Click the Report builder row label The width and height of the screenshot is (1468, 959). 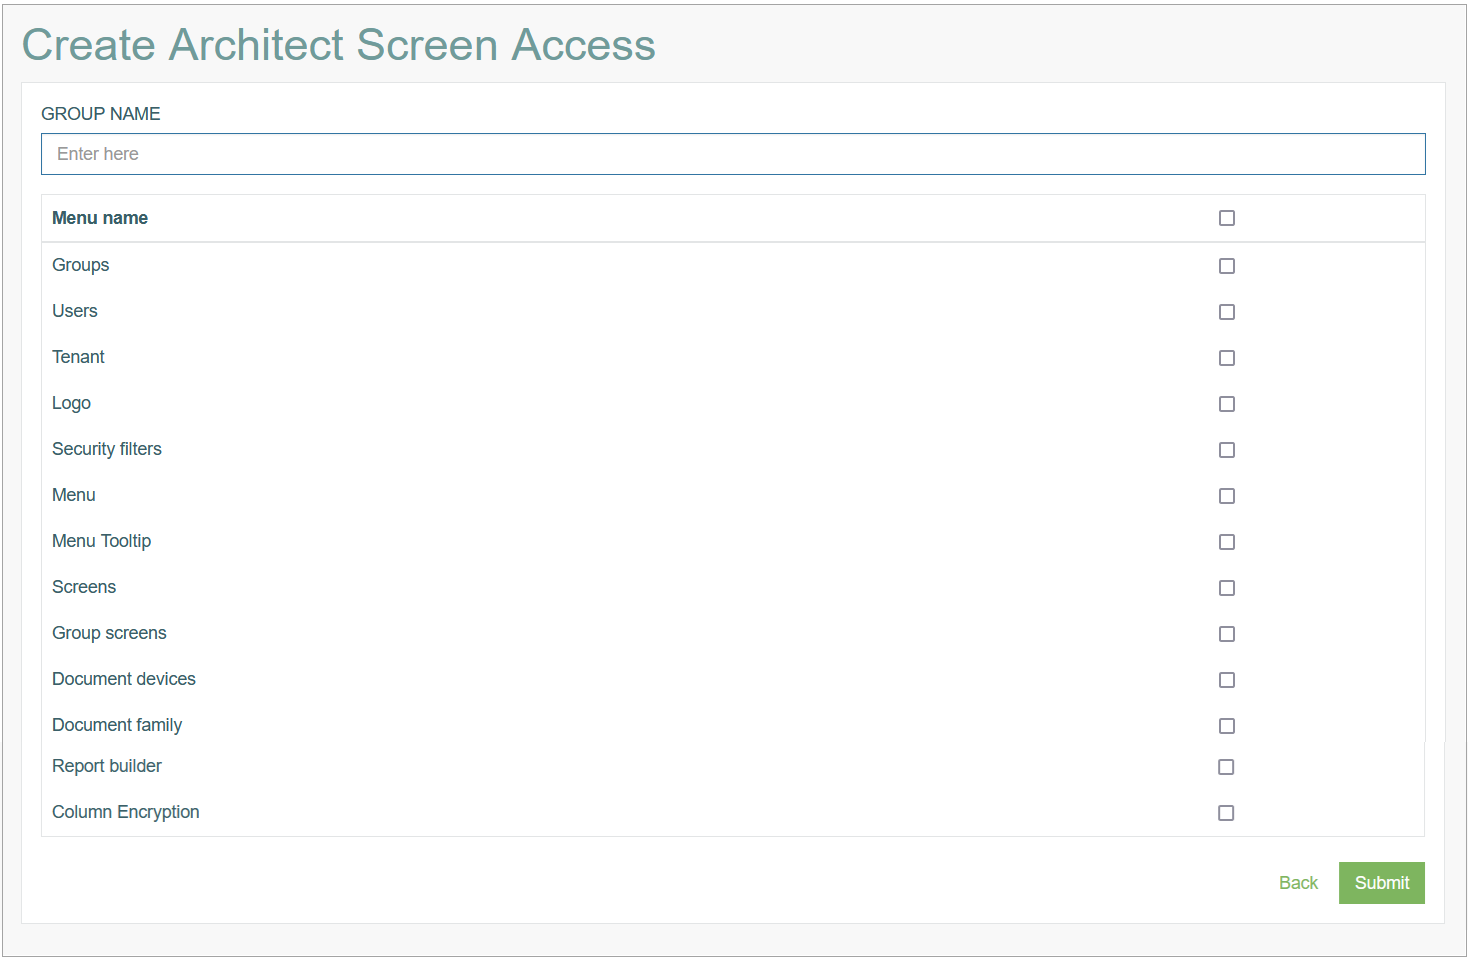tap(107, 766)
